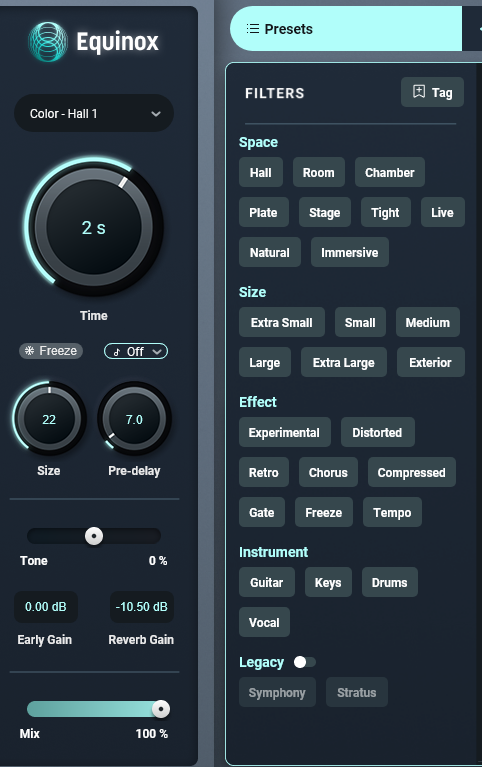Toggle the Freeze snowflake button

pos(51,351)
